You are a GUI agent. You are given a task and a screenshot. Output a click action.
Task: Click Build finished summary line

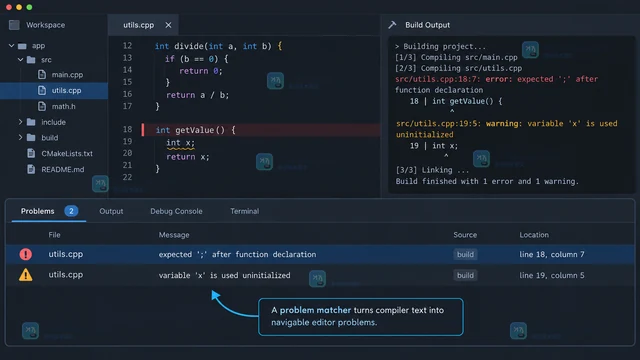tap(487, 181)
